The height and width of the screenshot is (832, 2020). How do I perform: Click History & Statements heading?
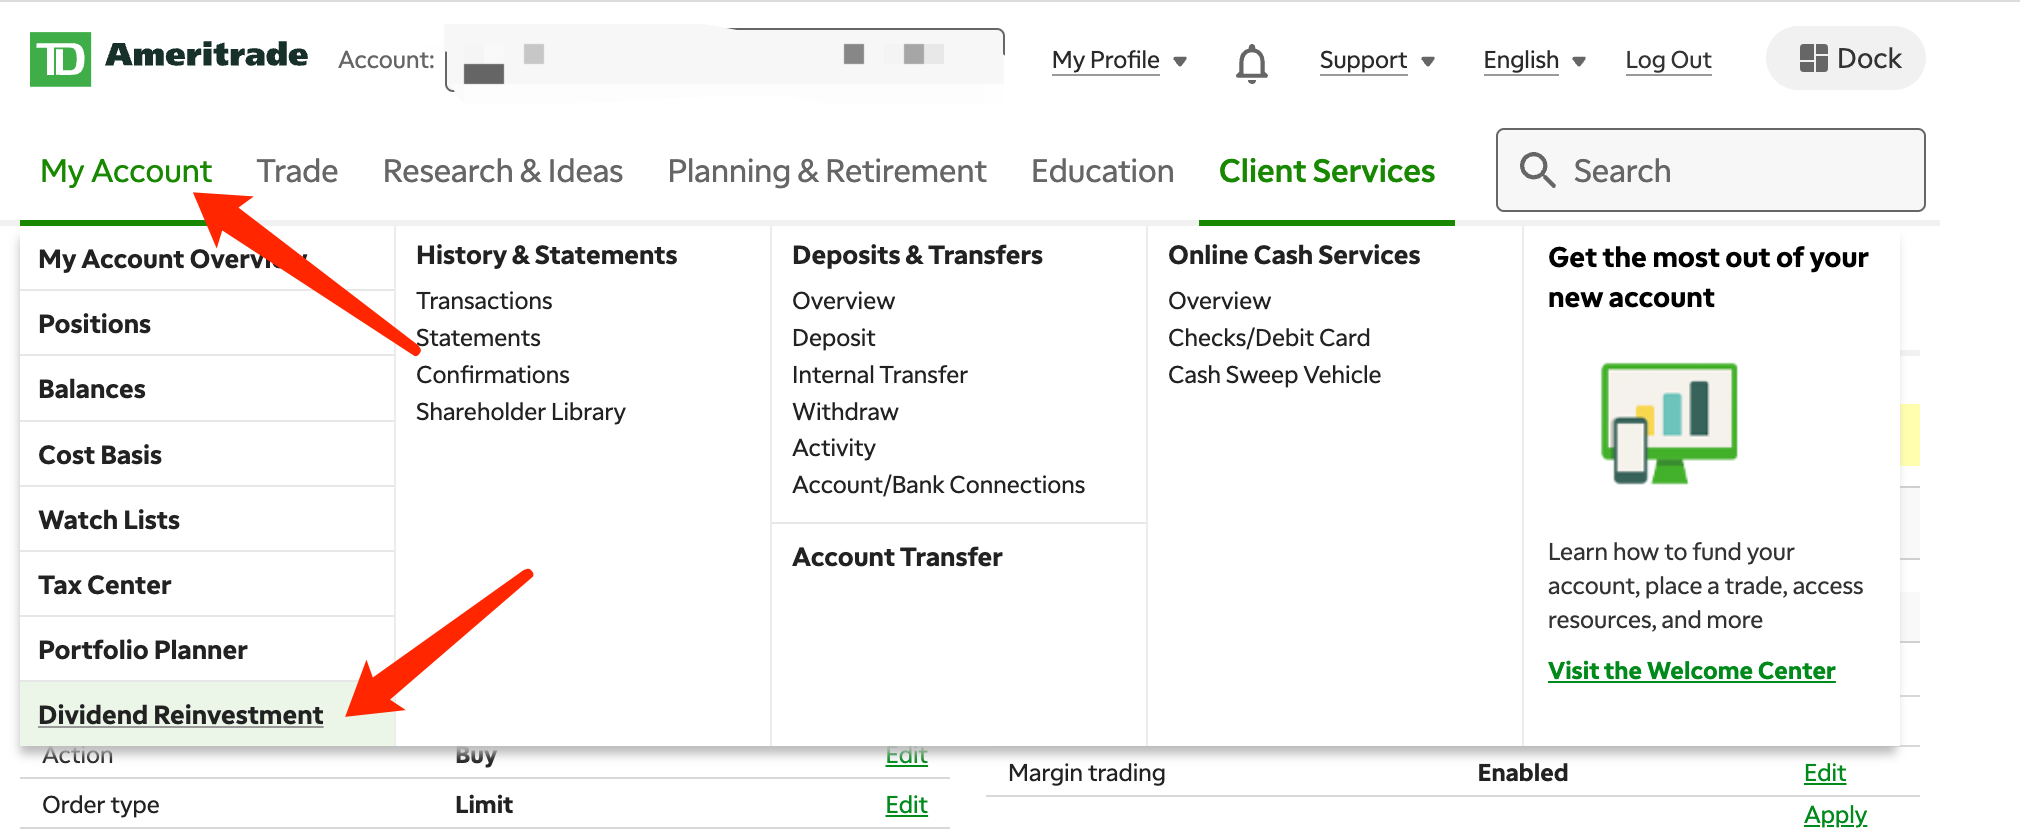point(546,255)
